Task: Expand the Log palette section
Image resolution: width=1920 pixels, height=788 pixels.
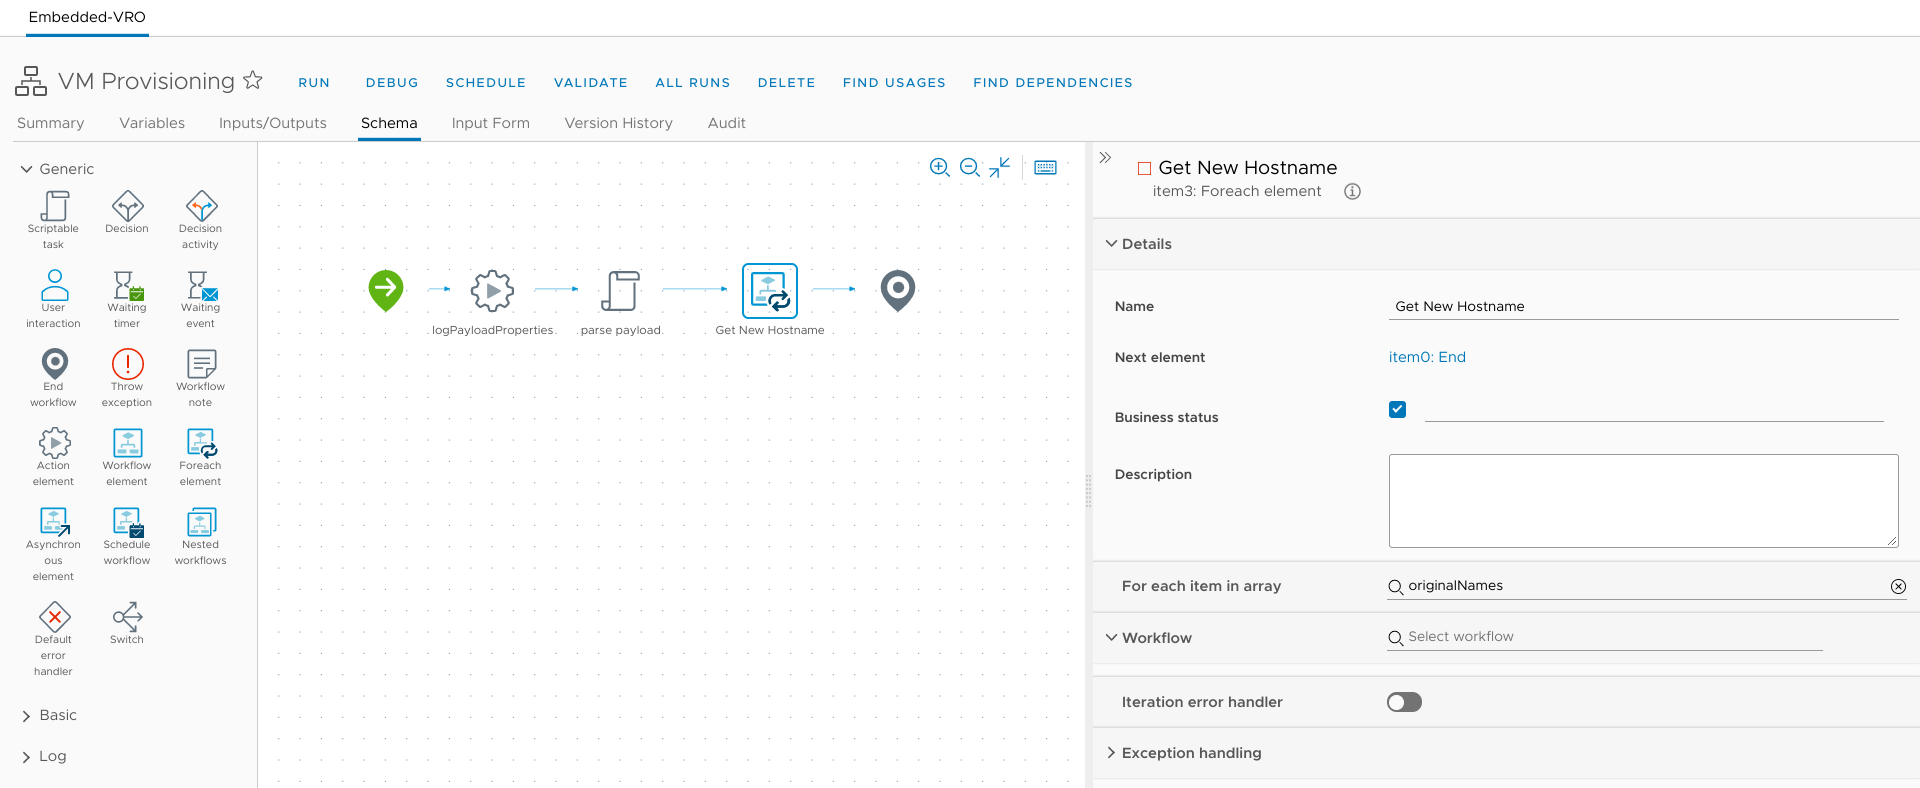Action: [27, 757]
